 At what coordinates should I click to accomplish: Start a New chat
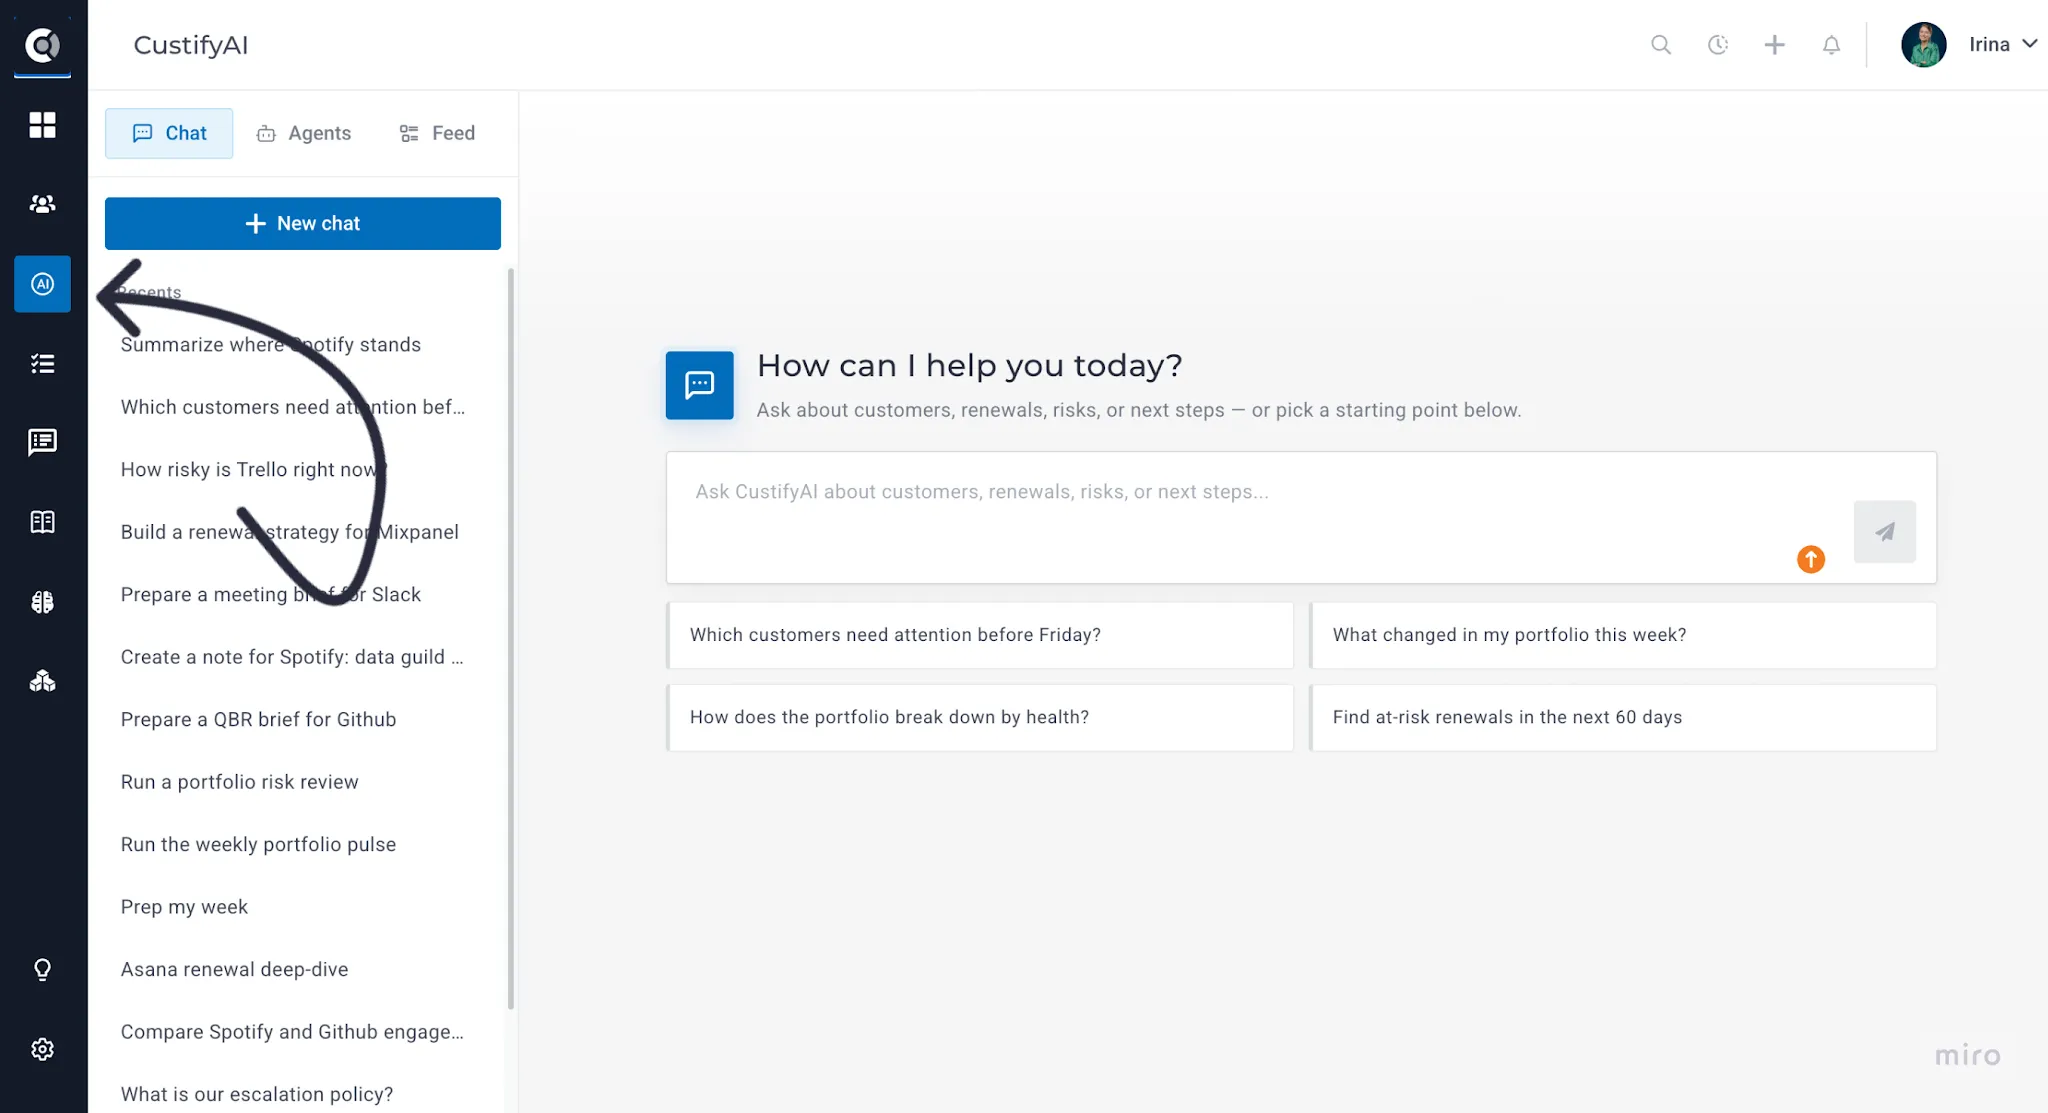(x=303, y=223)
